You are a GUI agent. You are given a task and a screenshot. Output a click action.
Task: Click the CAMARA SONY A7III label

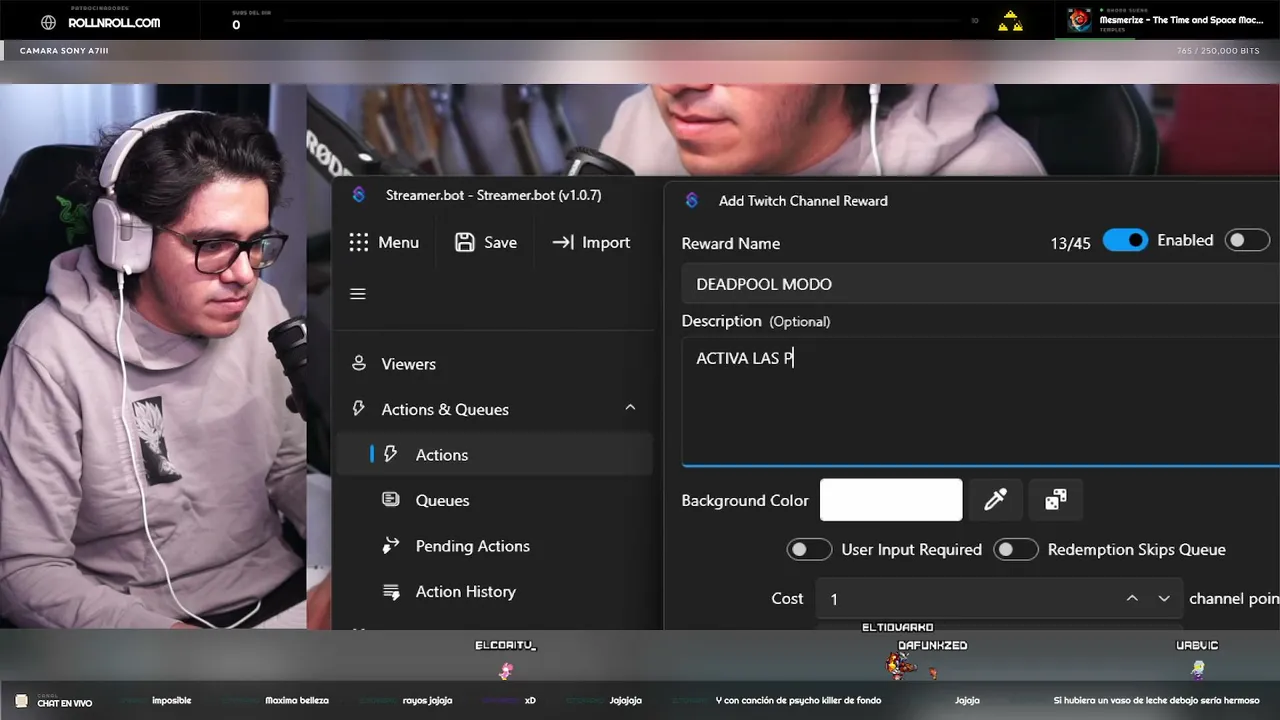coord(64,51)
